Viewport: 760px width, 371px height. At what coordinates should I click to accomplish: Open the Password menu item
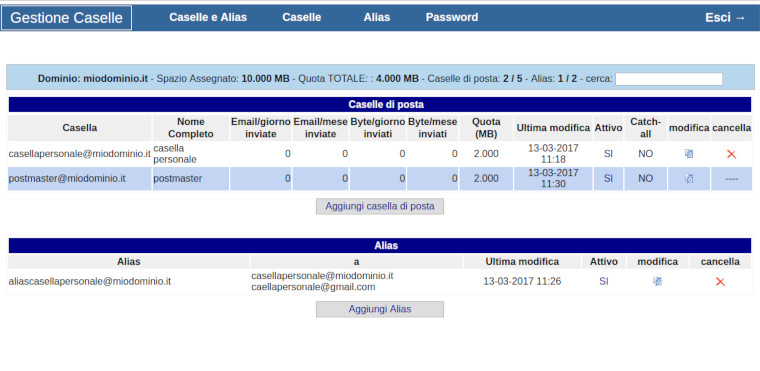pyautogui.click(x=452, y=17)
